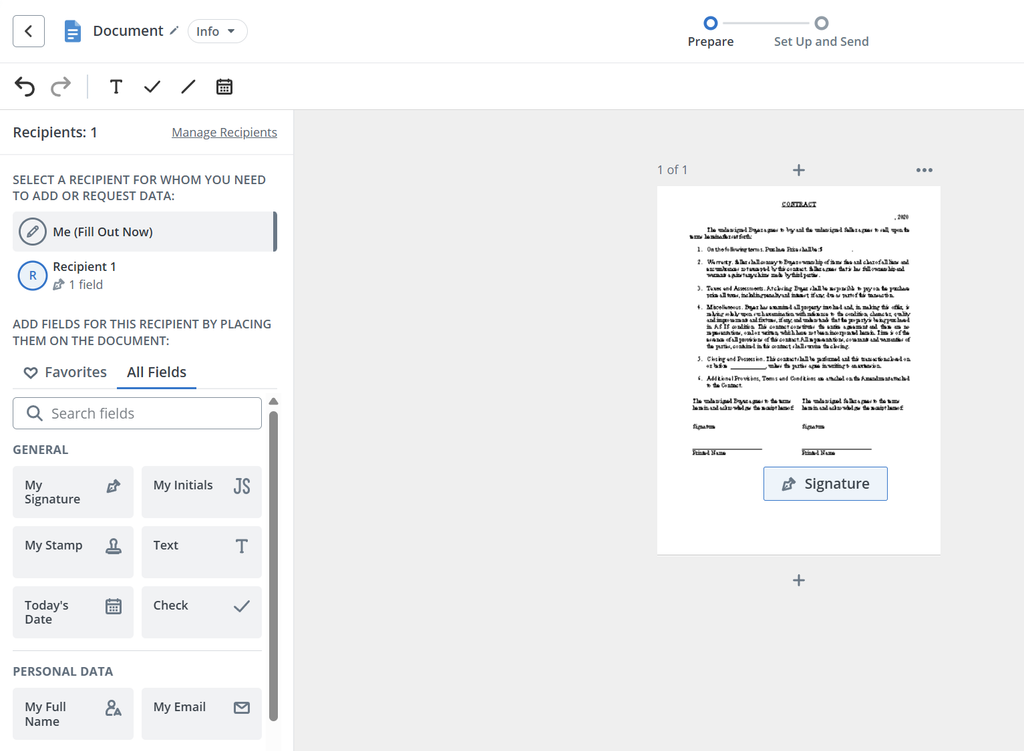Click the contract page thumbnail
Screen dimensions: 1024x751
tap(799, 370)
